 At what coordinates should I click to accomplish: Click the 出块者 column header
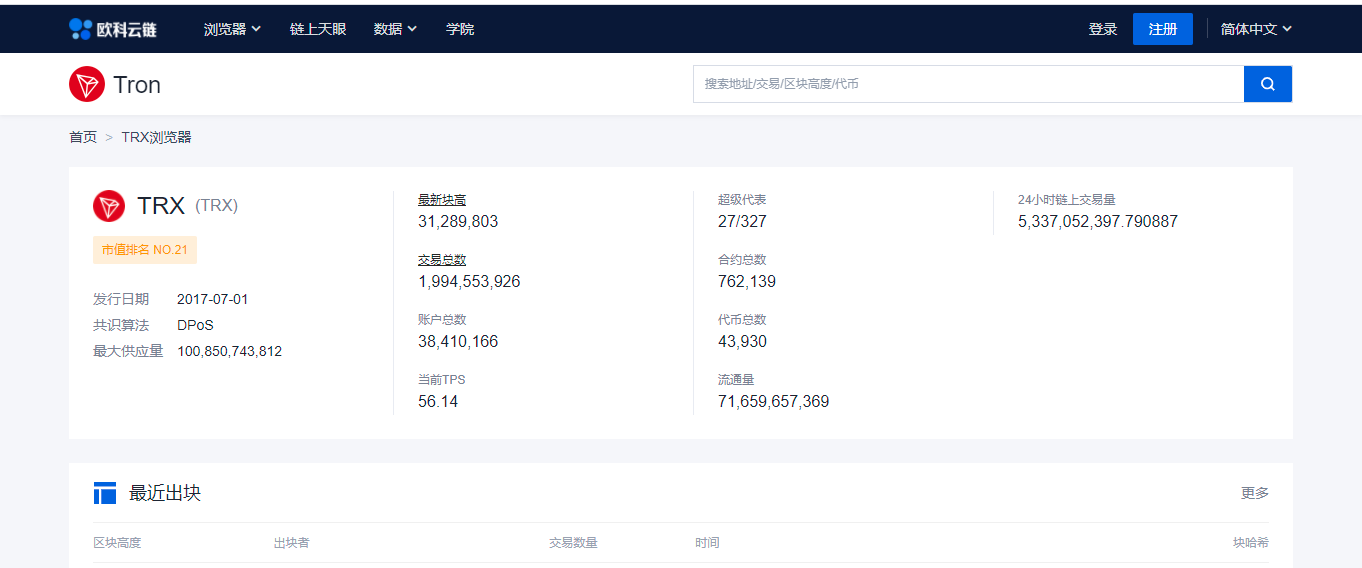(291, 543)
